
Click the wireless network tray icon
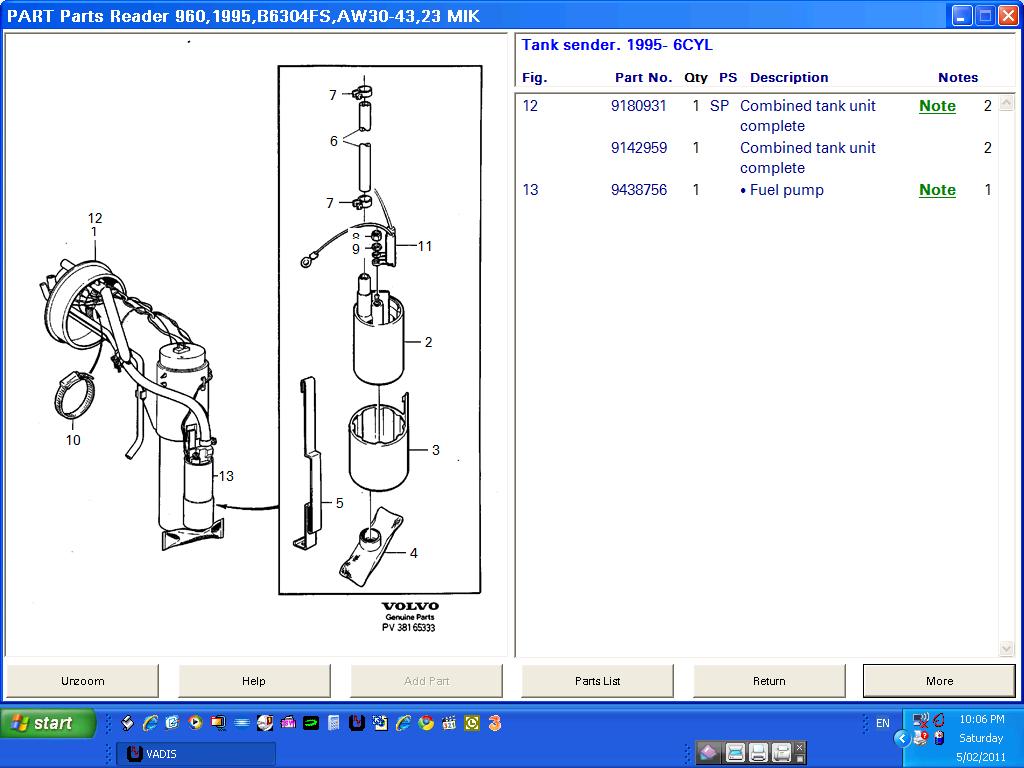[921, 720]
